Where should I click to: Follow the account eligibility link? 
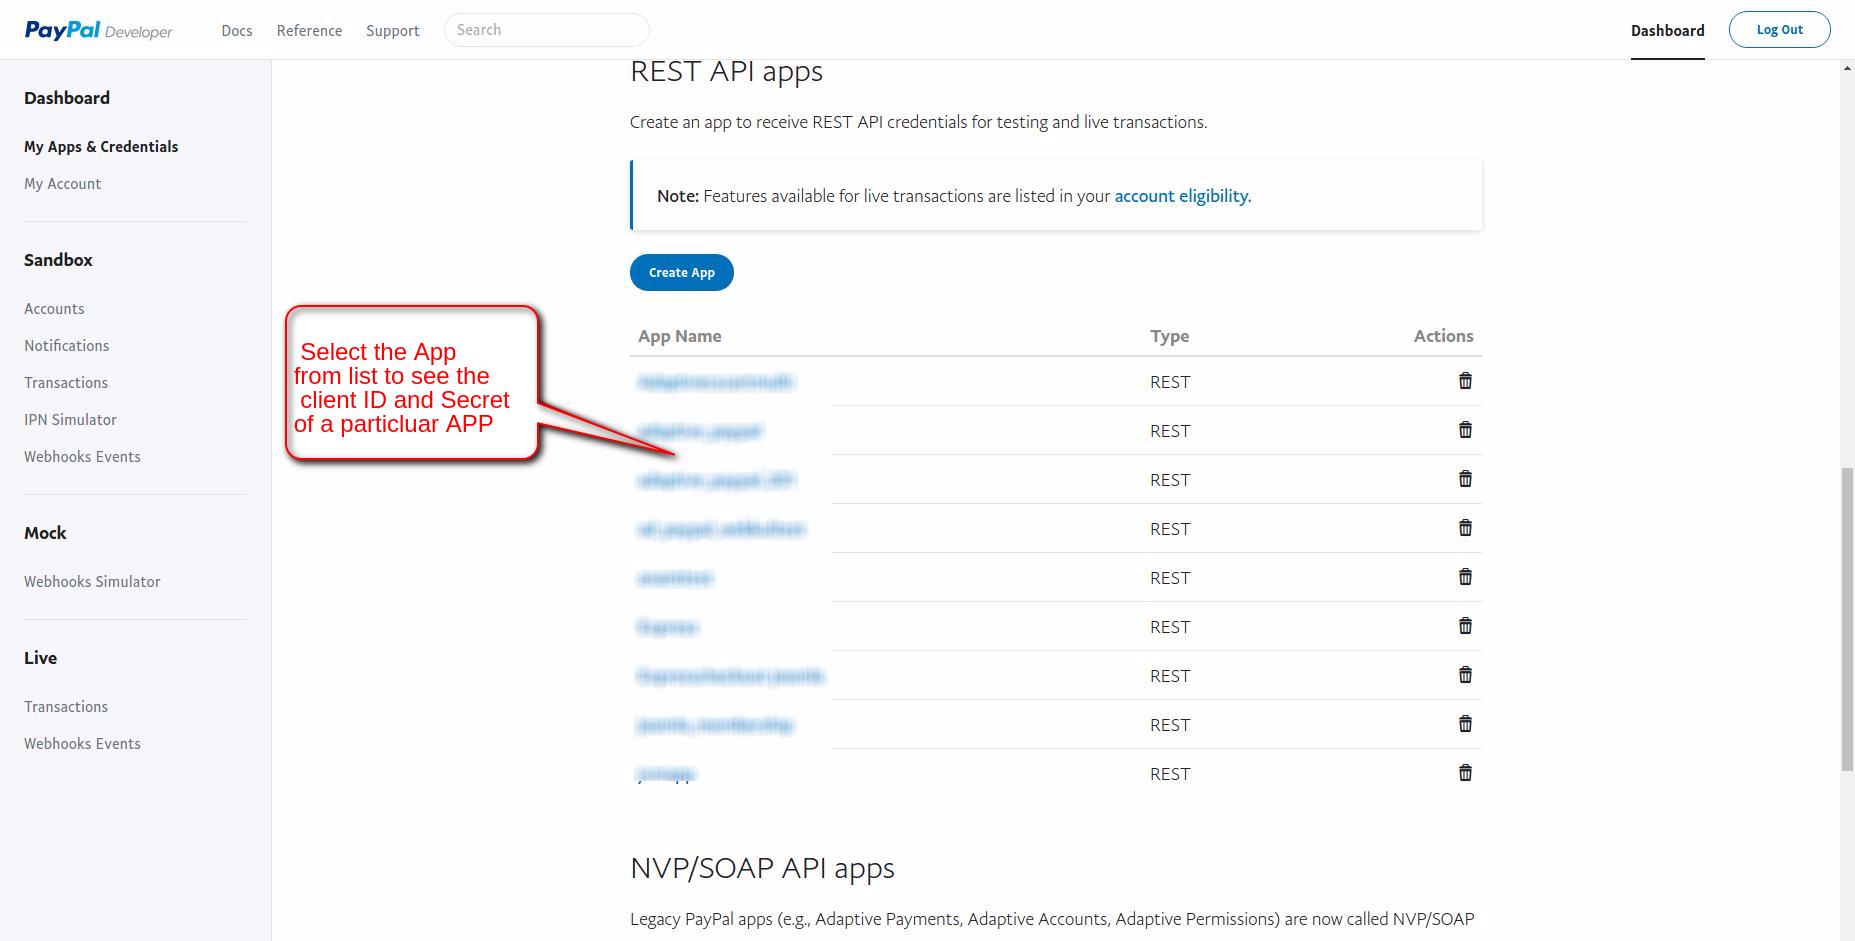[1183, 196]
